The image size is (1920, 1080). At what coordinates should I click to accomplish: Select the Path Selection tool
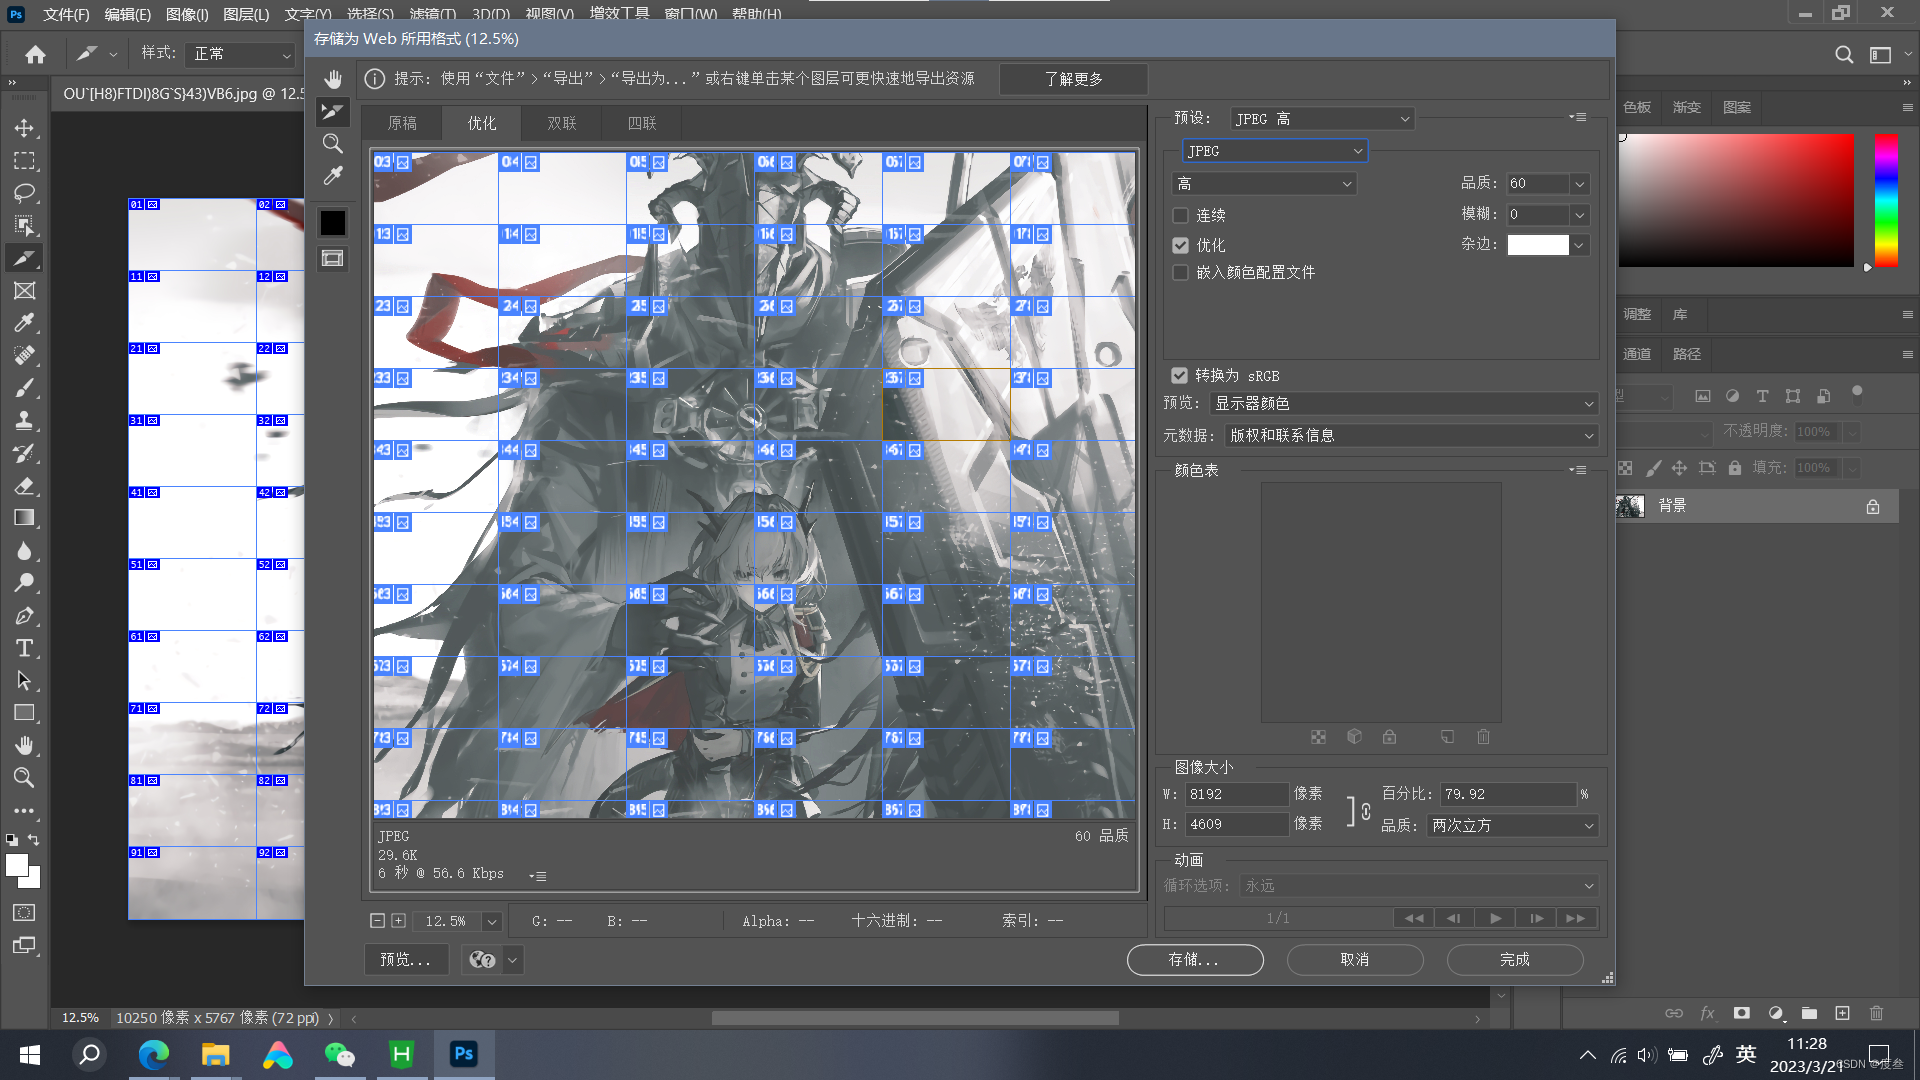point(24,681)
